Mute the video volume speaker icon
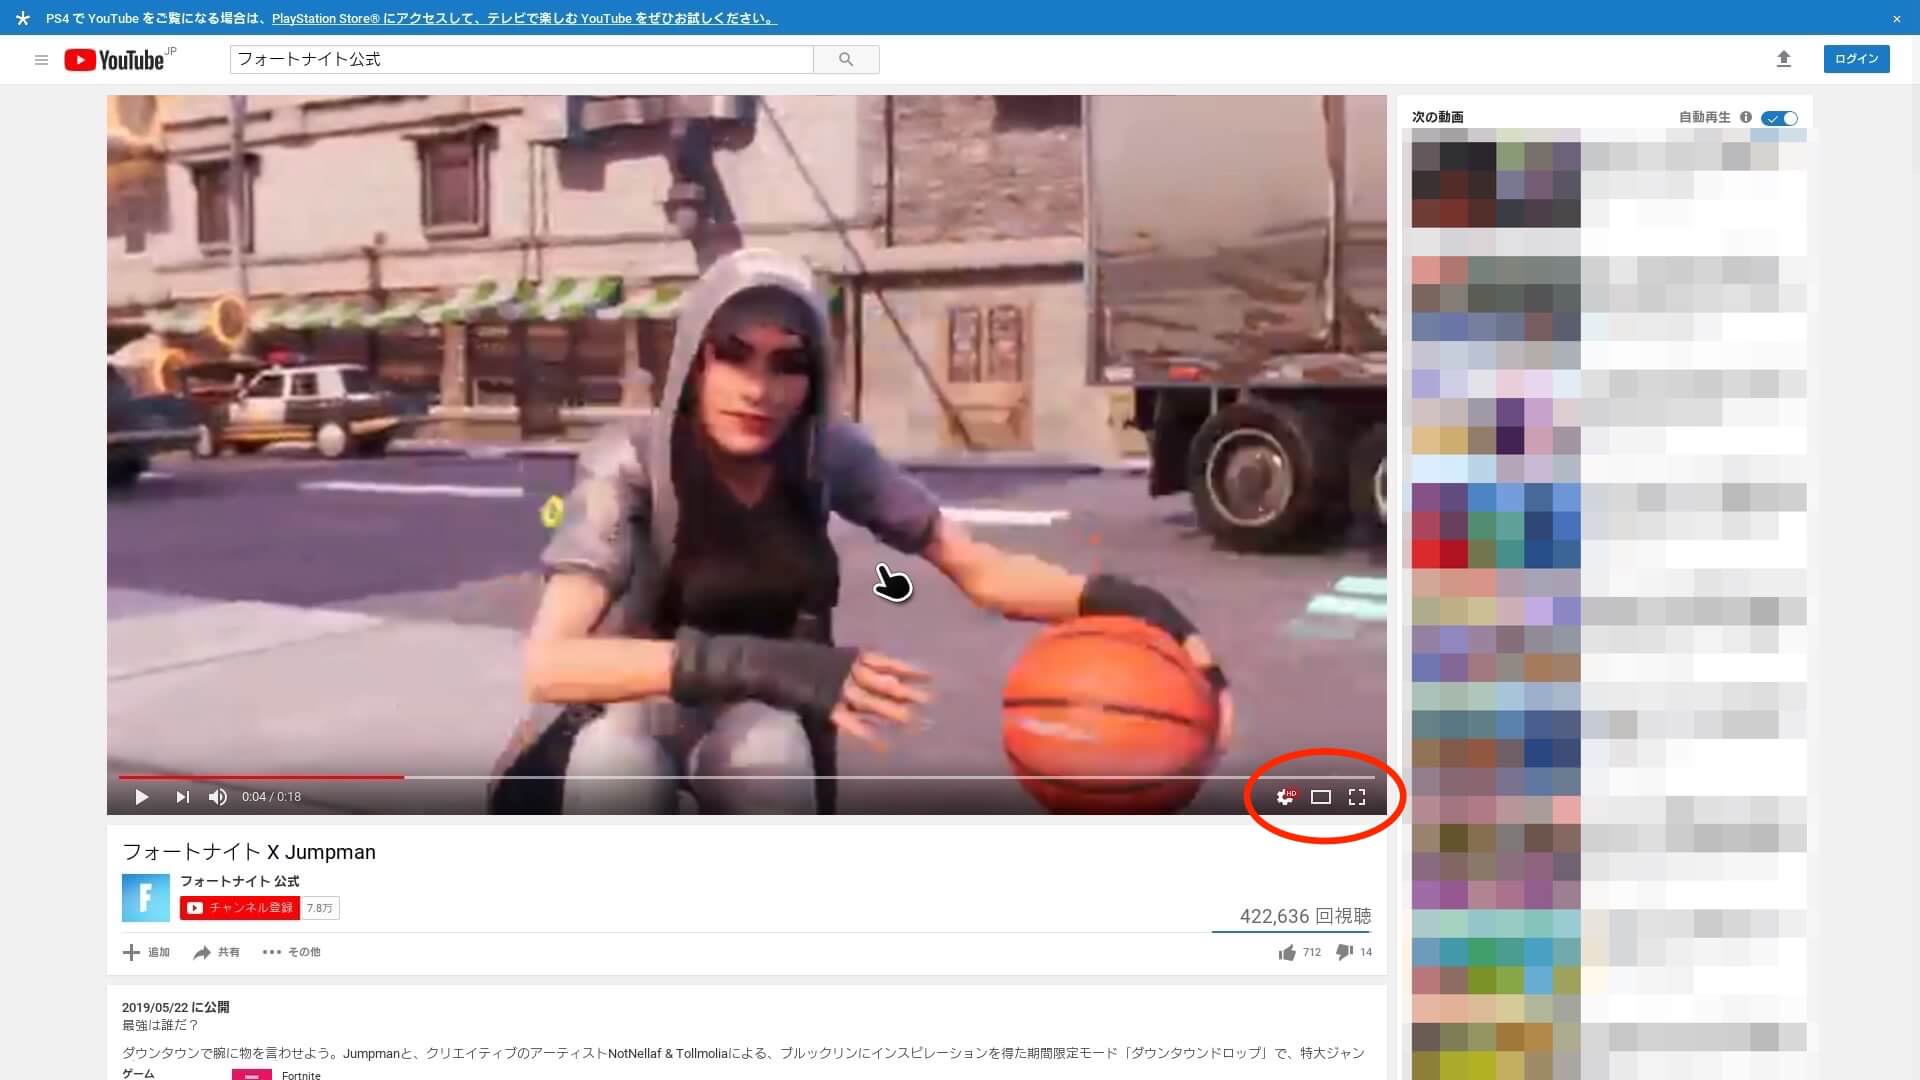The image size is (1920, 1080). coord(217,797)
